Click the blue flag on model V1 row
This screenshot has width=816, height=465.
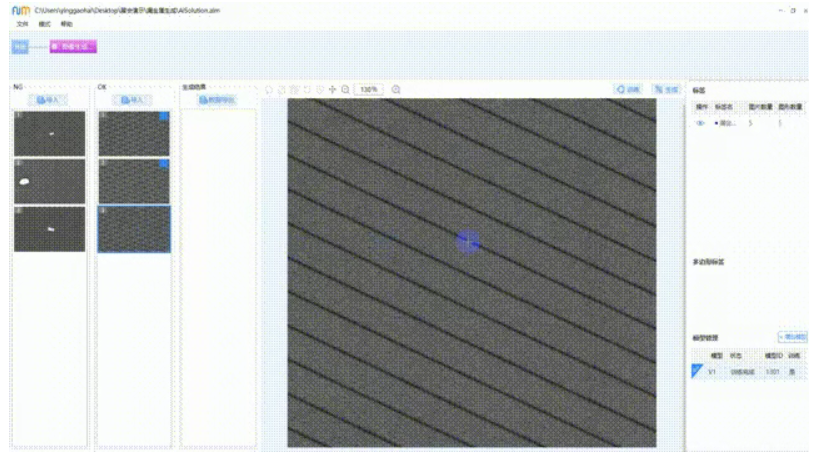click(697, 371)
